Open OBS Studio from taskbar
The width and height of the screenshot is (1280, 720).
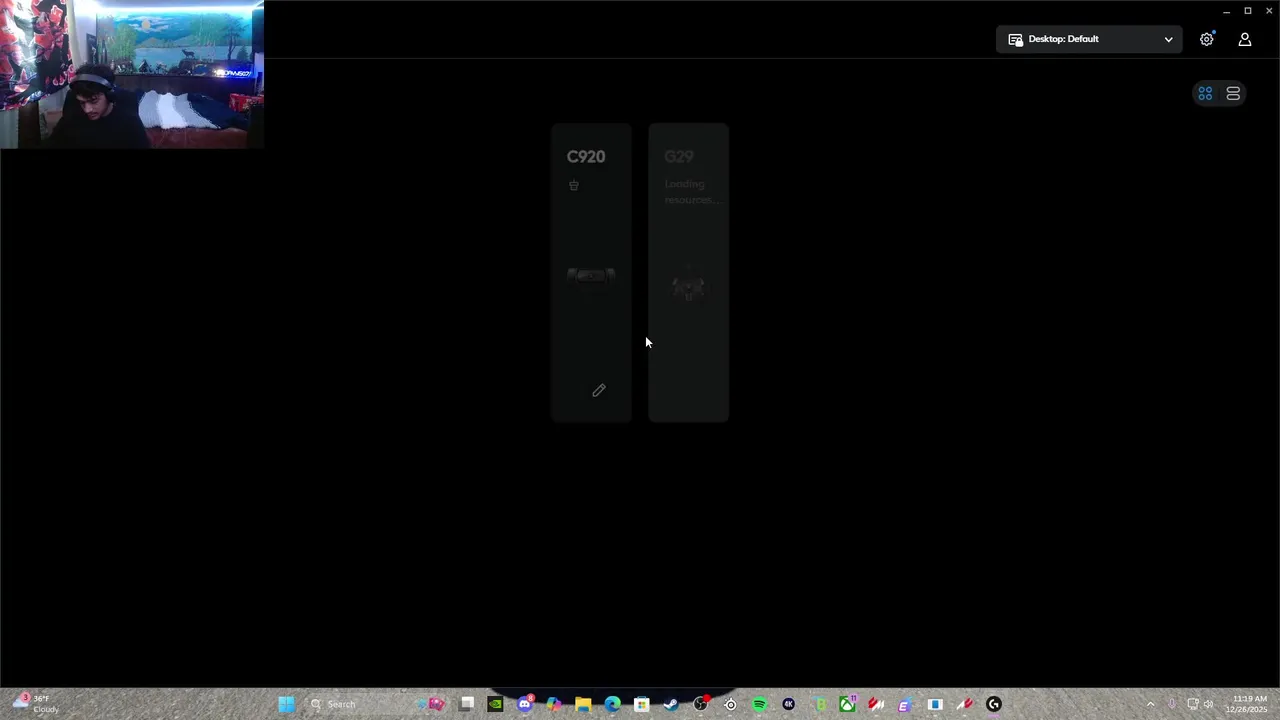(x=700, y=704)
